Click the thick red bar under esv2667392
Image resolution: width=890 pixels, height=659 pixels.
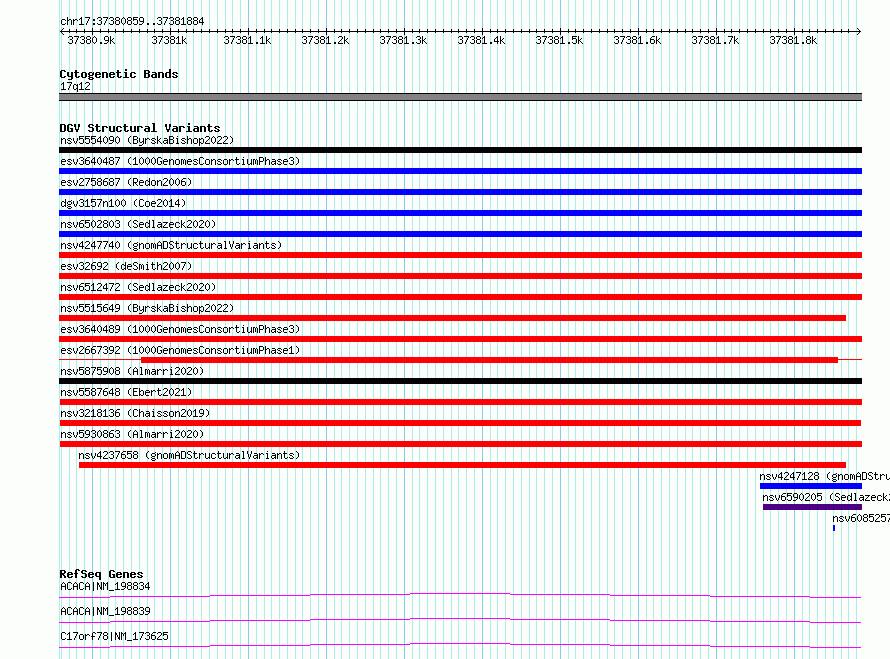489,360
